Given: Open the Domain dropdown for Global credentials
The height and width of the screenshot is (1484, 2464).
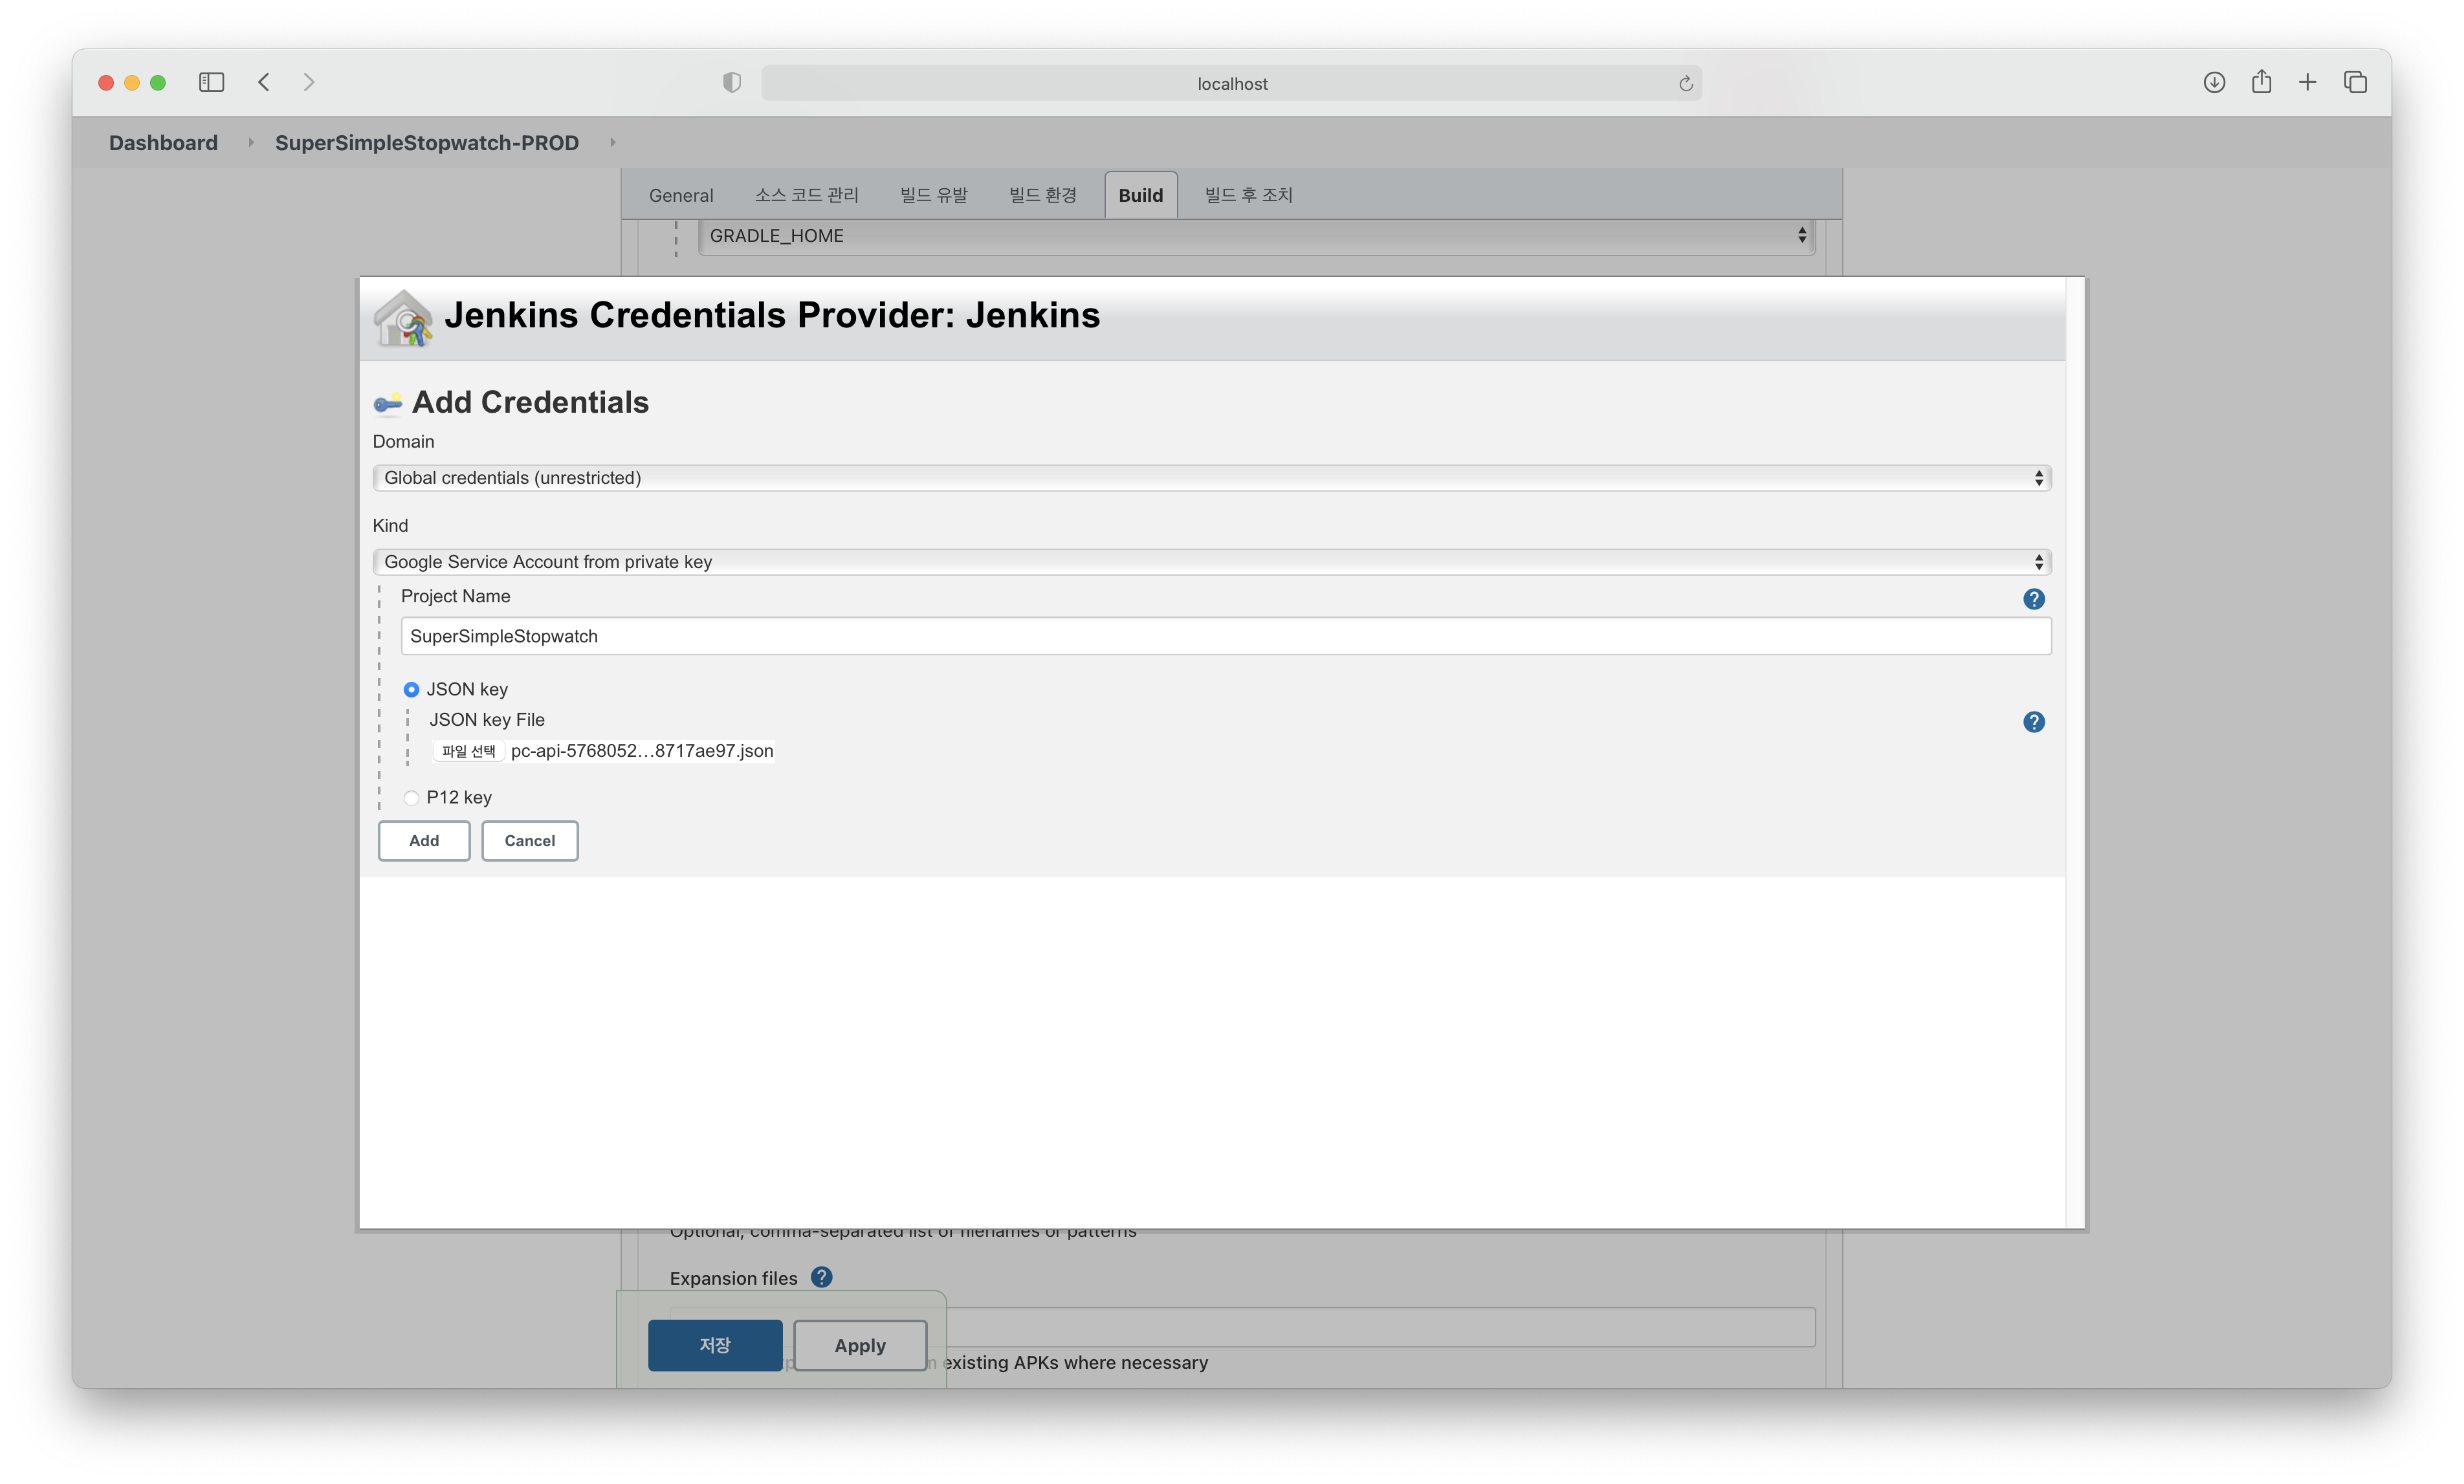Looking at the screenshot, I should click(x=1210, y=478).
